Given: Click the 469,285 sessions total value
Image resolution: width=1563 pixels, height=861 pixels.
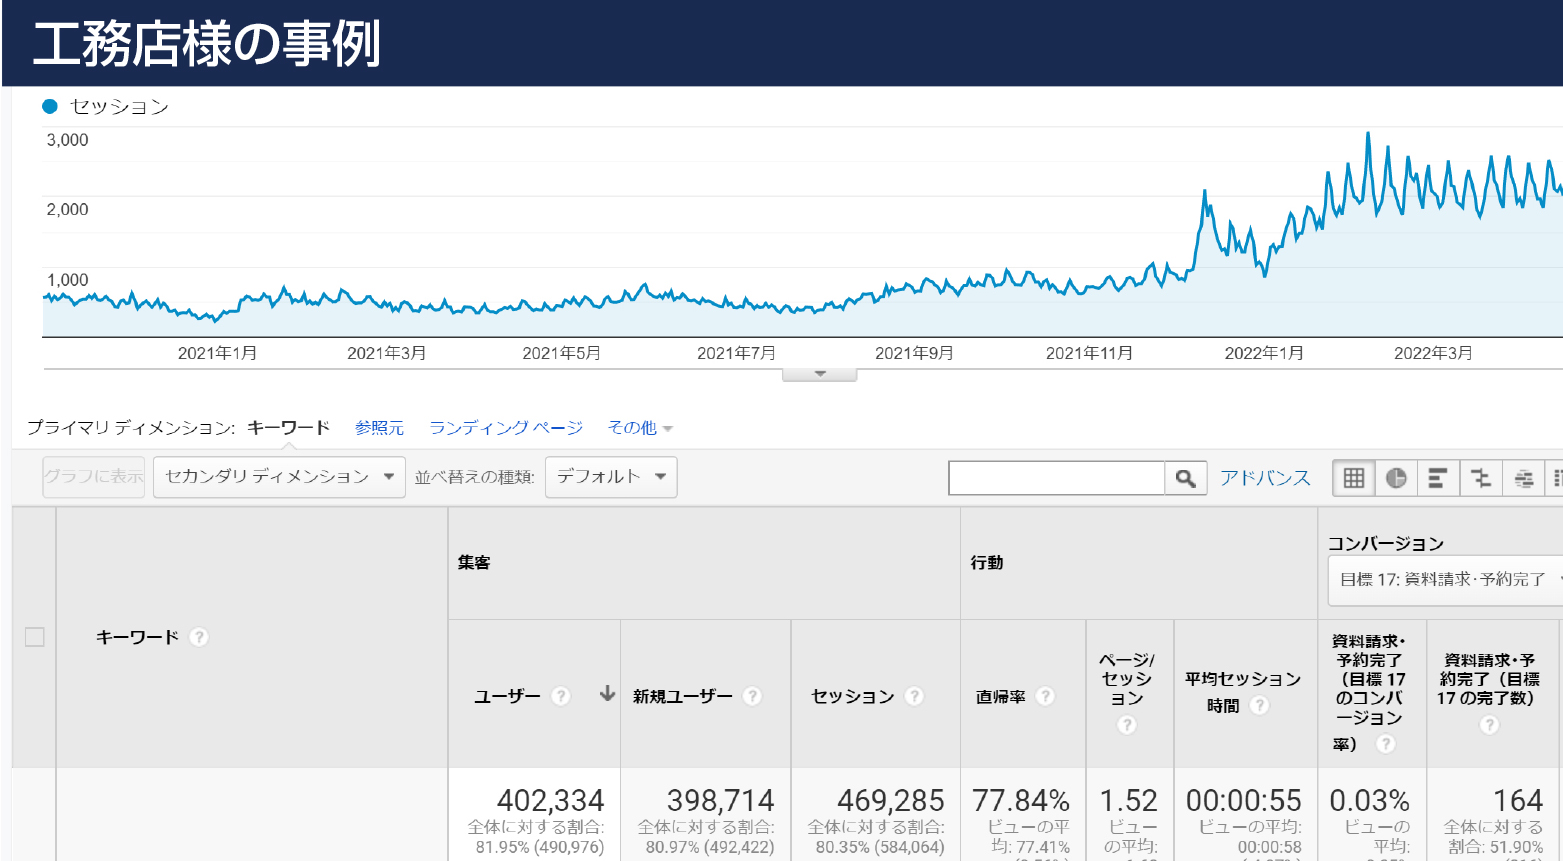Looking at the screenshot, I should point(891,801).
